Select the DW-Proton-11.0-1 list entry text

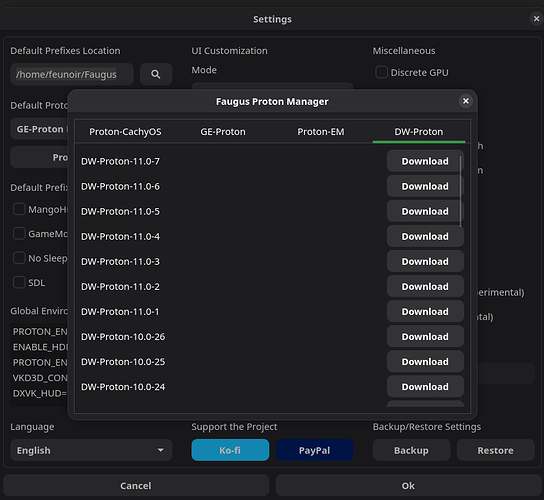[x=120, y=312]
